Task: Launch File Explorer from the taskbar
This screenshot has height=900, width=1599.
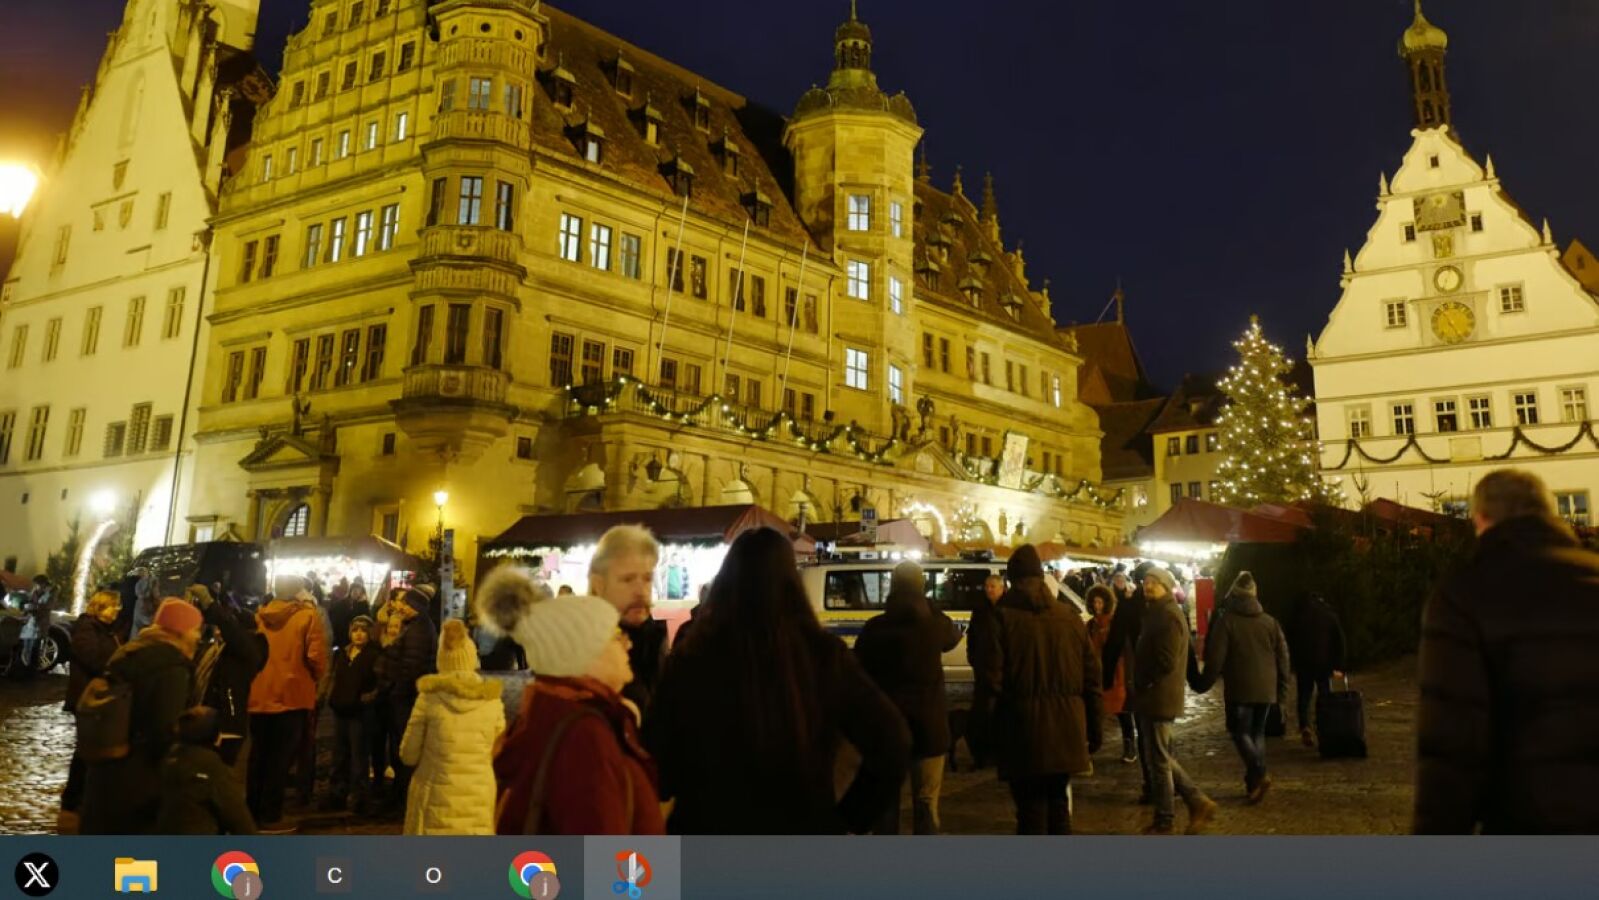Action: [135, 875]
